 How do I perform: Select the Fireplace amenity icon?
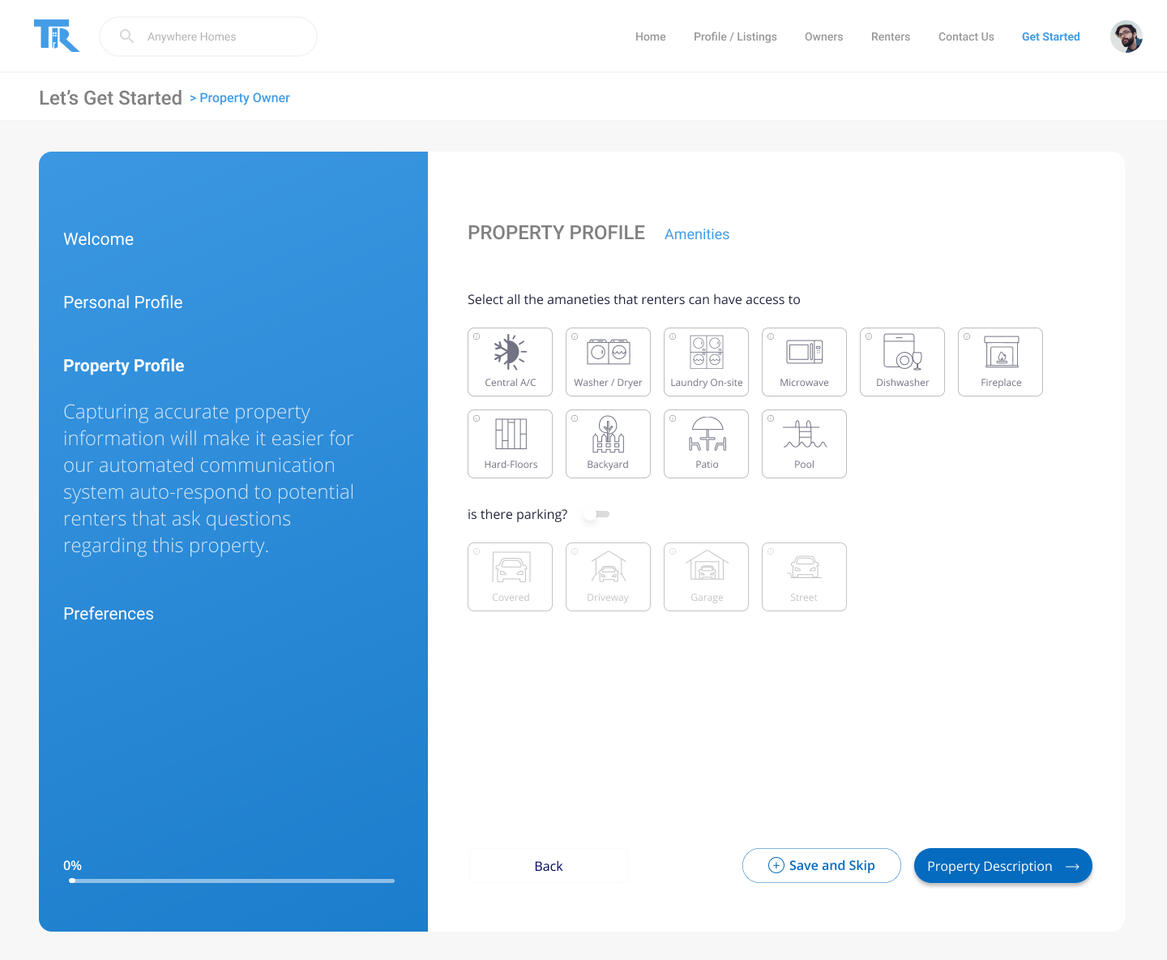[x=1000, y=361]
